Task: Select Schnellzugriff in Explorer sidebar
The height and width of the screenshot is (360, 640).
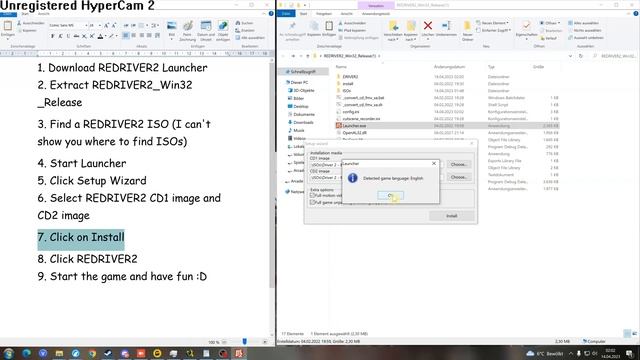Action: pyautogui.click(x=303, y=71)
